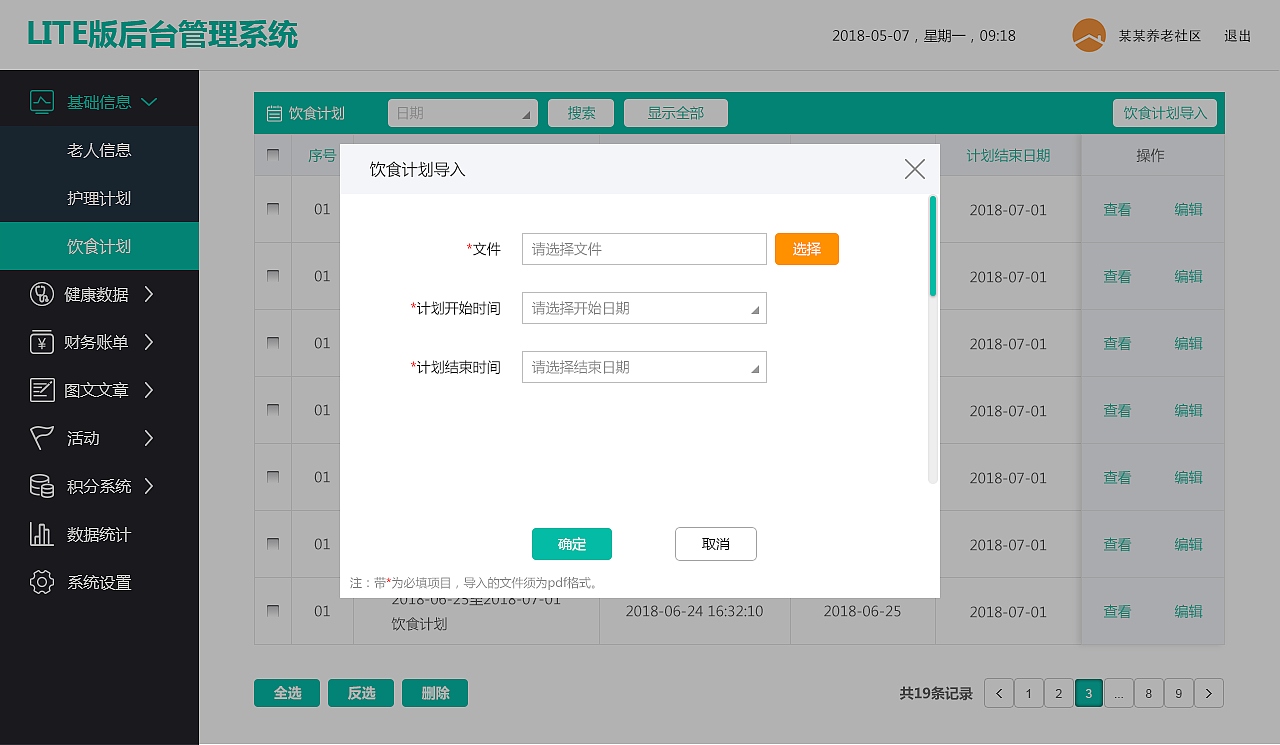This screenshot has width=1280, height=745.
Task: Select the 基础信息 sidebar icon
Action: 41,100
